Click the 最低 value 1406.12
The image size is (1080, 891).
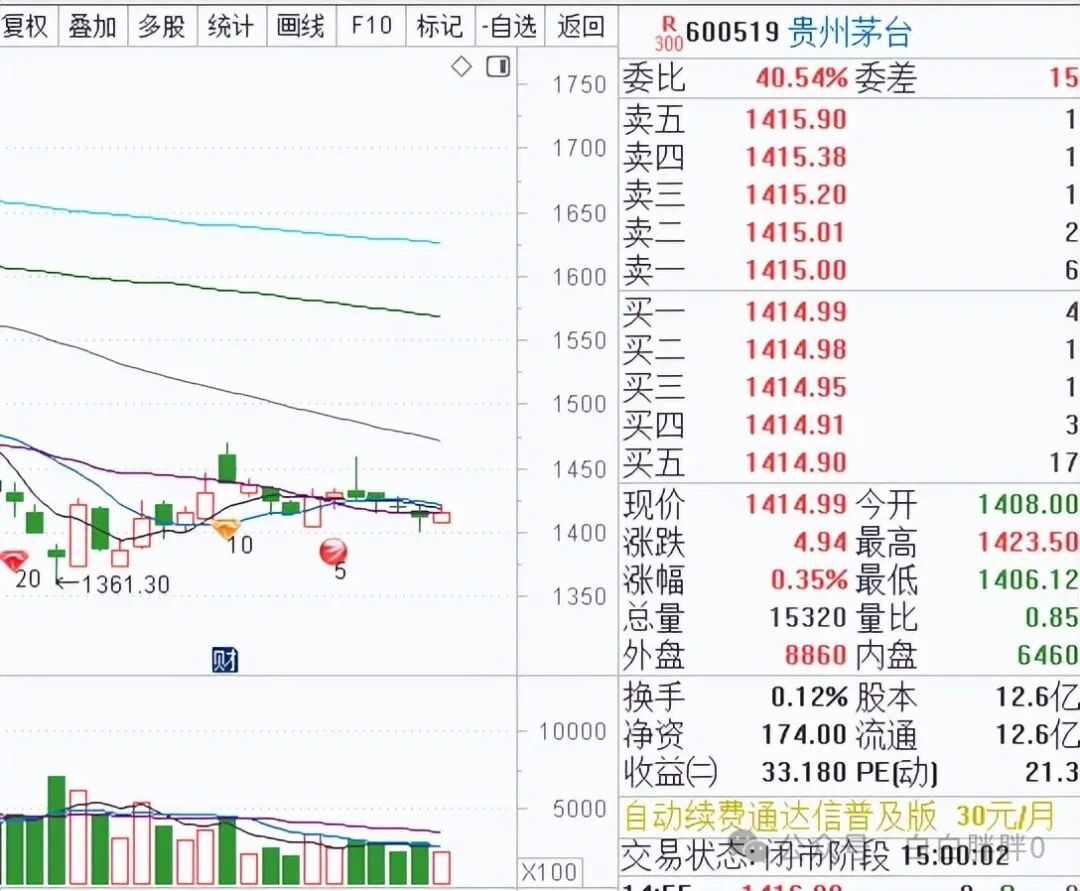[1028, 580]
